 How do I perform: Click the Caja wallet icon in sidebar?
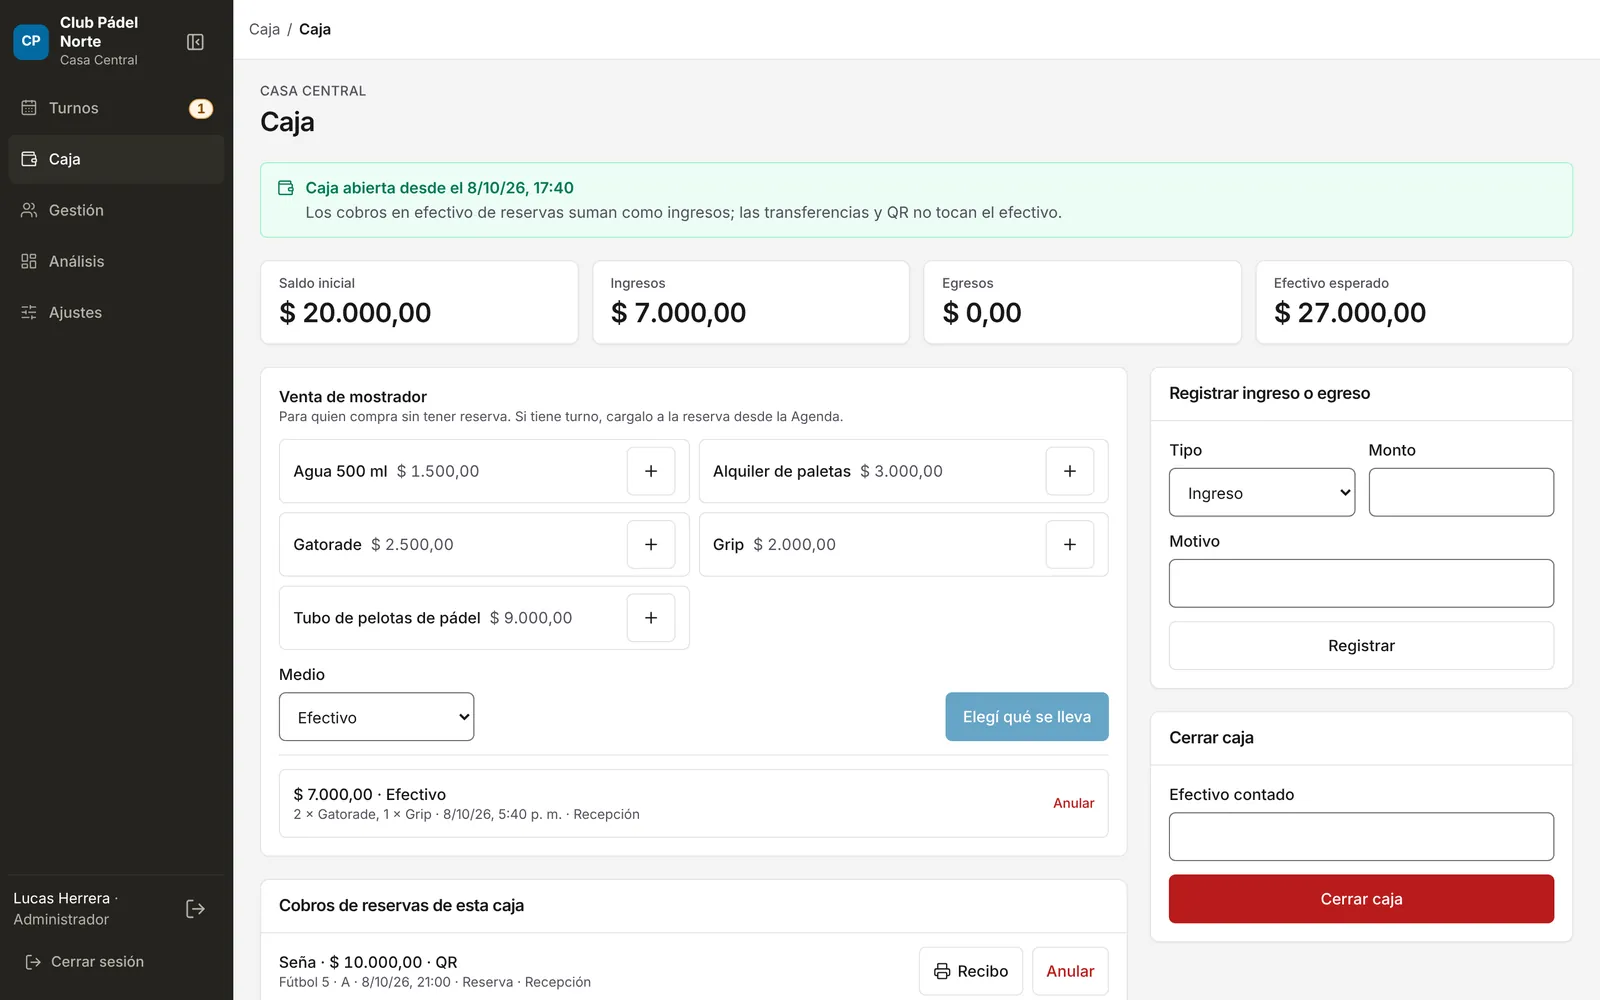[x=29, y=159]
